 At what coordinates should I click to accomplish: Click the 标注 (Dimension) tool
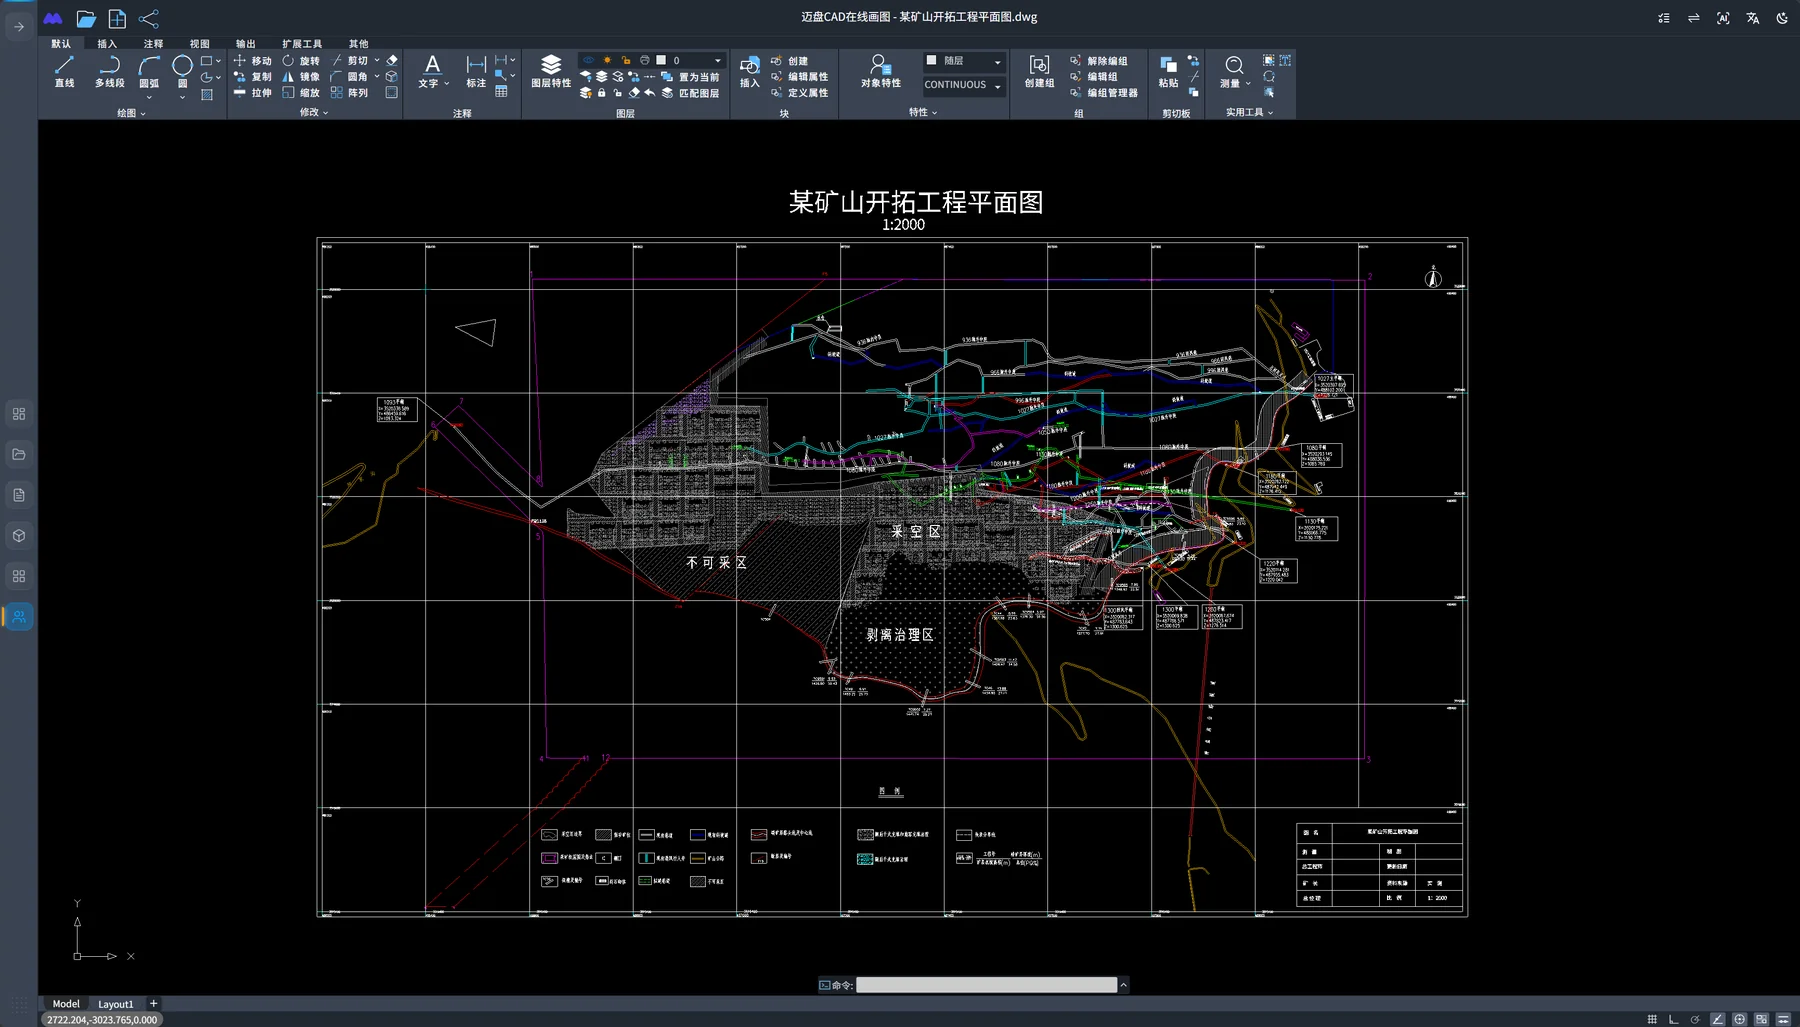pyautogui.click(x=476, y=72)
